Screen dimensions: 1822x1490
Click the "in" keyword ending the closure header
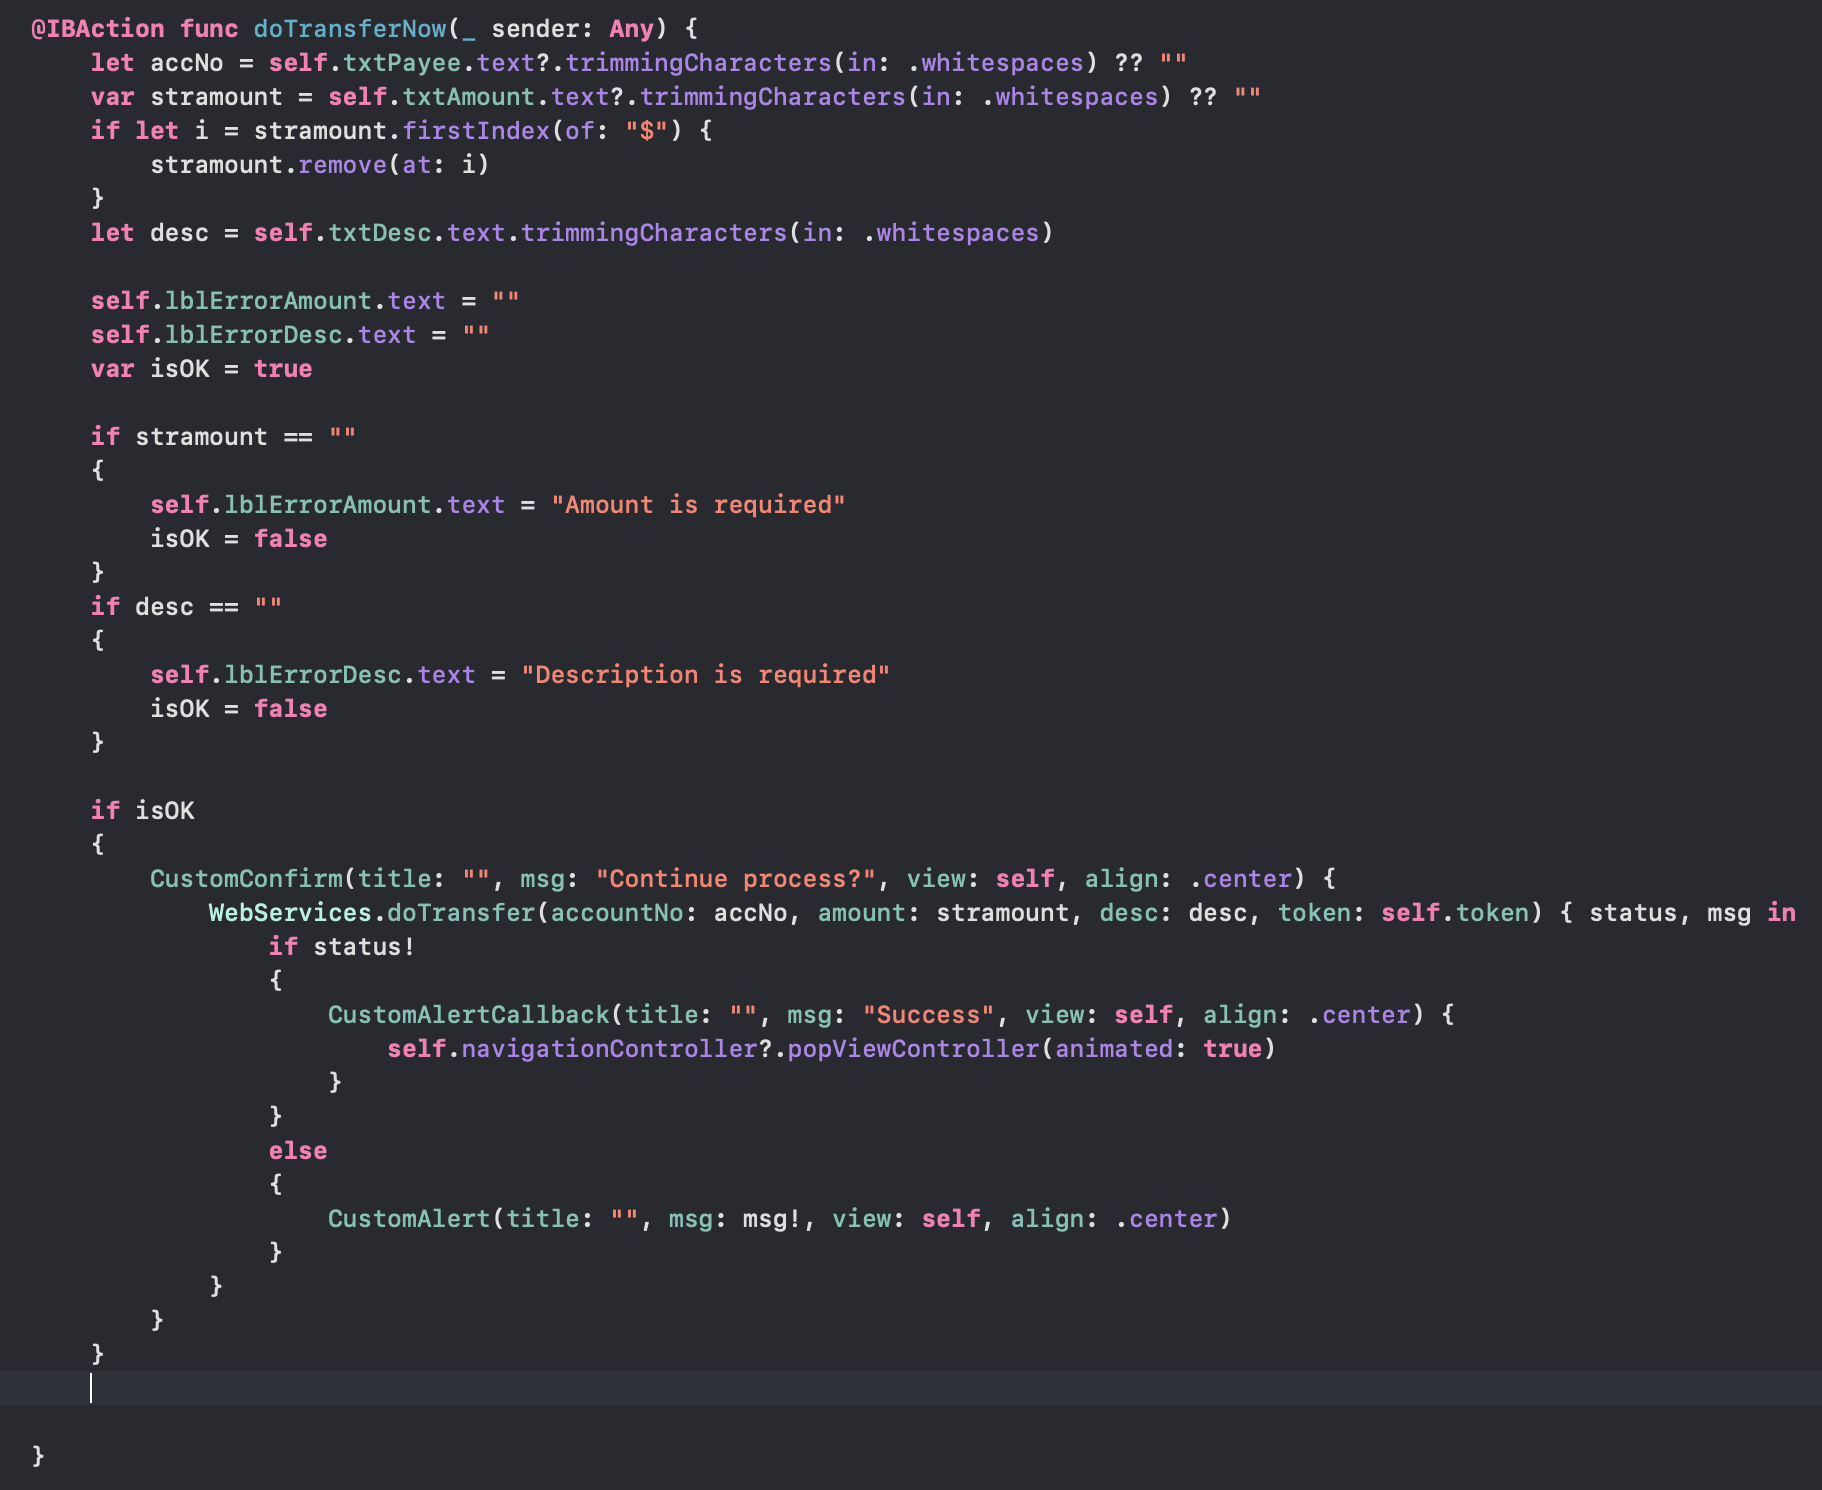coord(1781,913)
